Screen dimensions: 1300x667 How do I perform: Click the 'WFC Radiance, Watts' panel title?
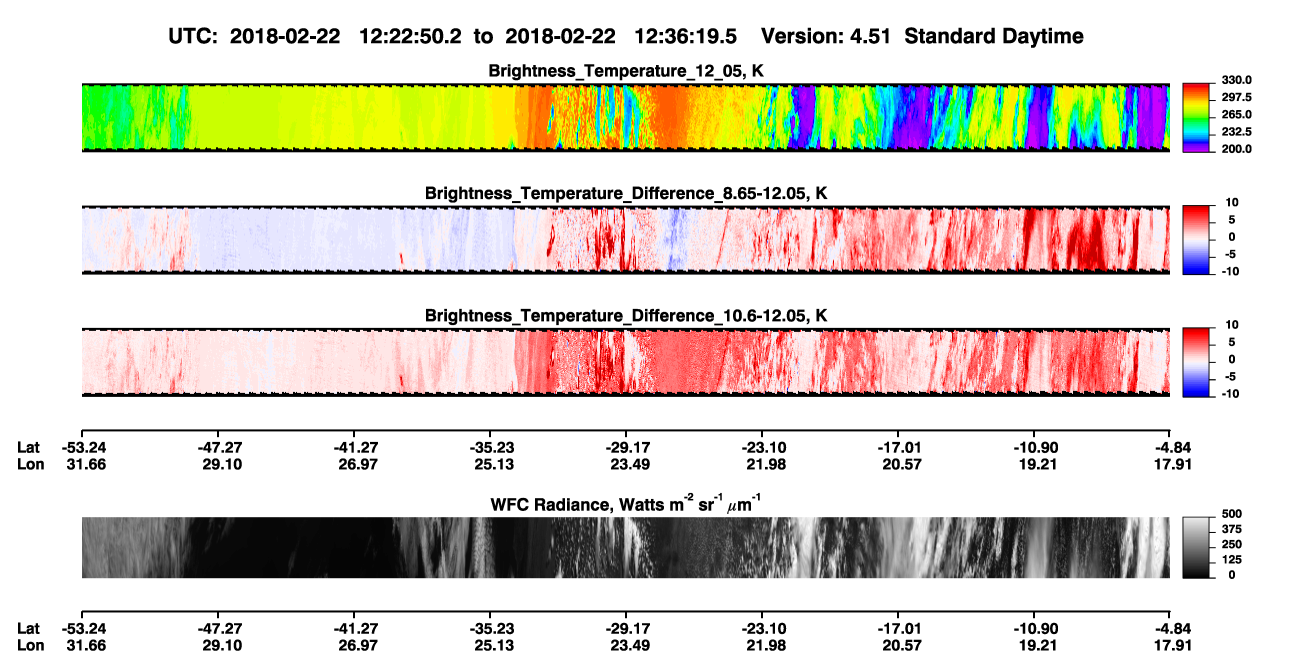point(626,504)
